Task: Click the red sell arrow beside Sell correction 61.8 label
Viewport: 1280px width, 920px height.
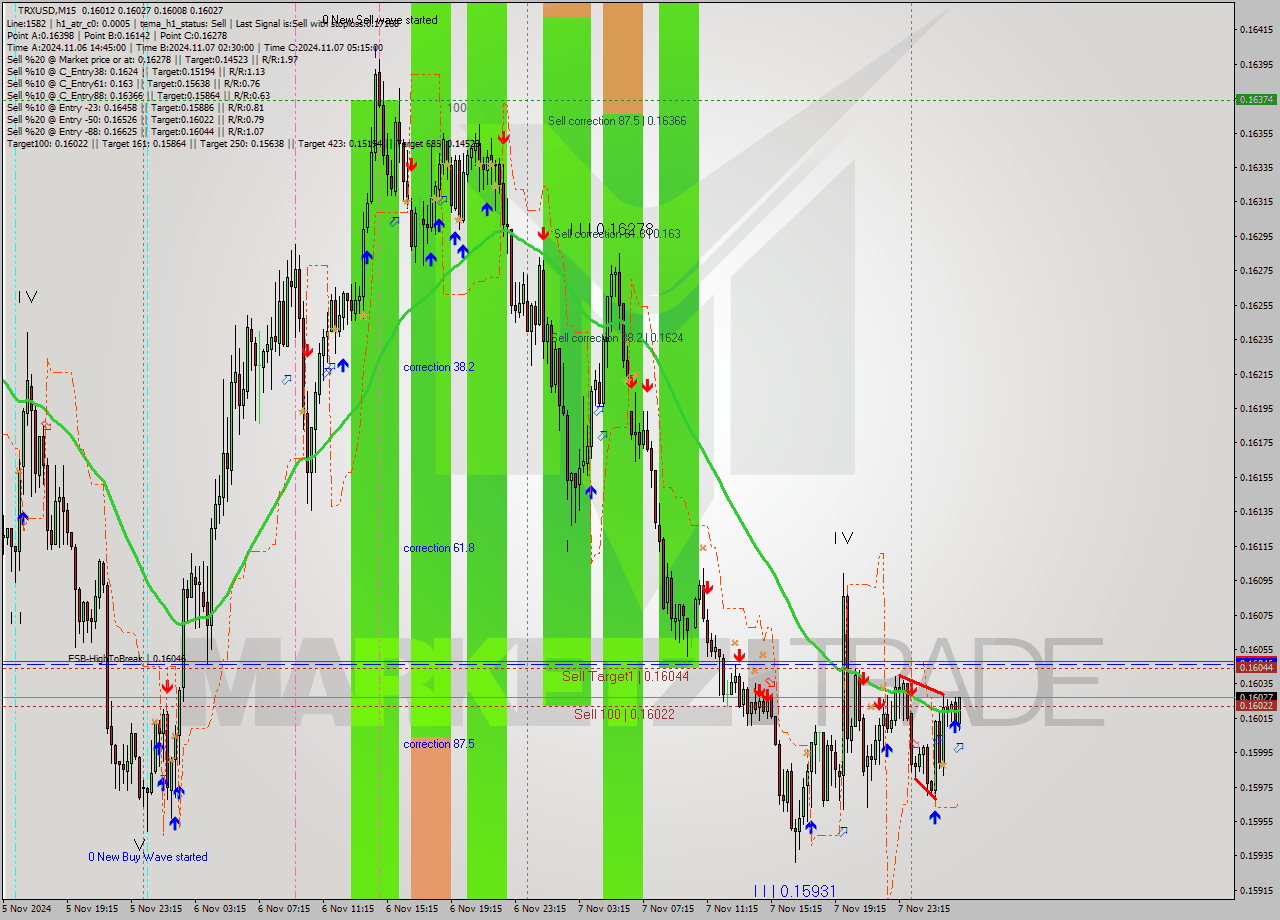Action: point(543,233)
